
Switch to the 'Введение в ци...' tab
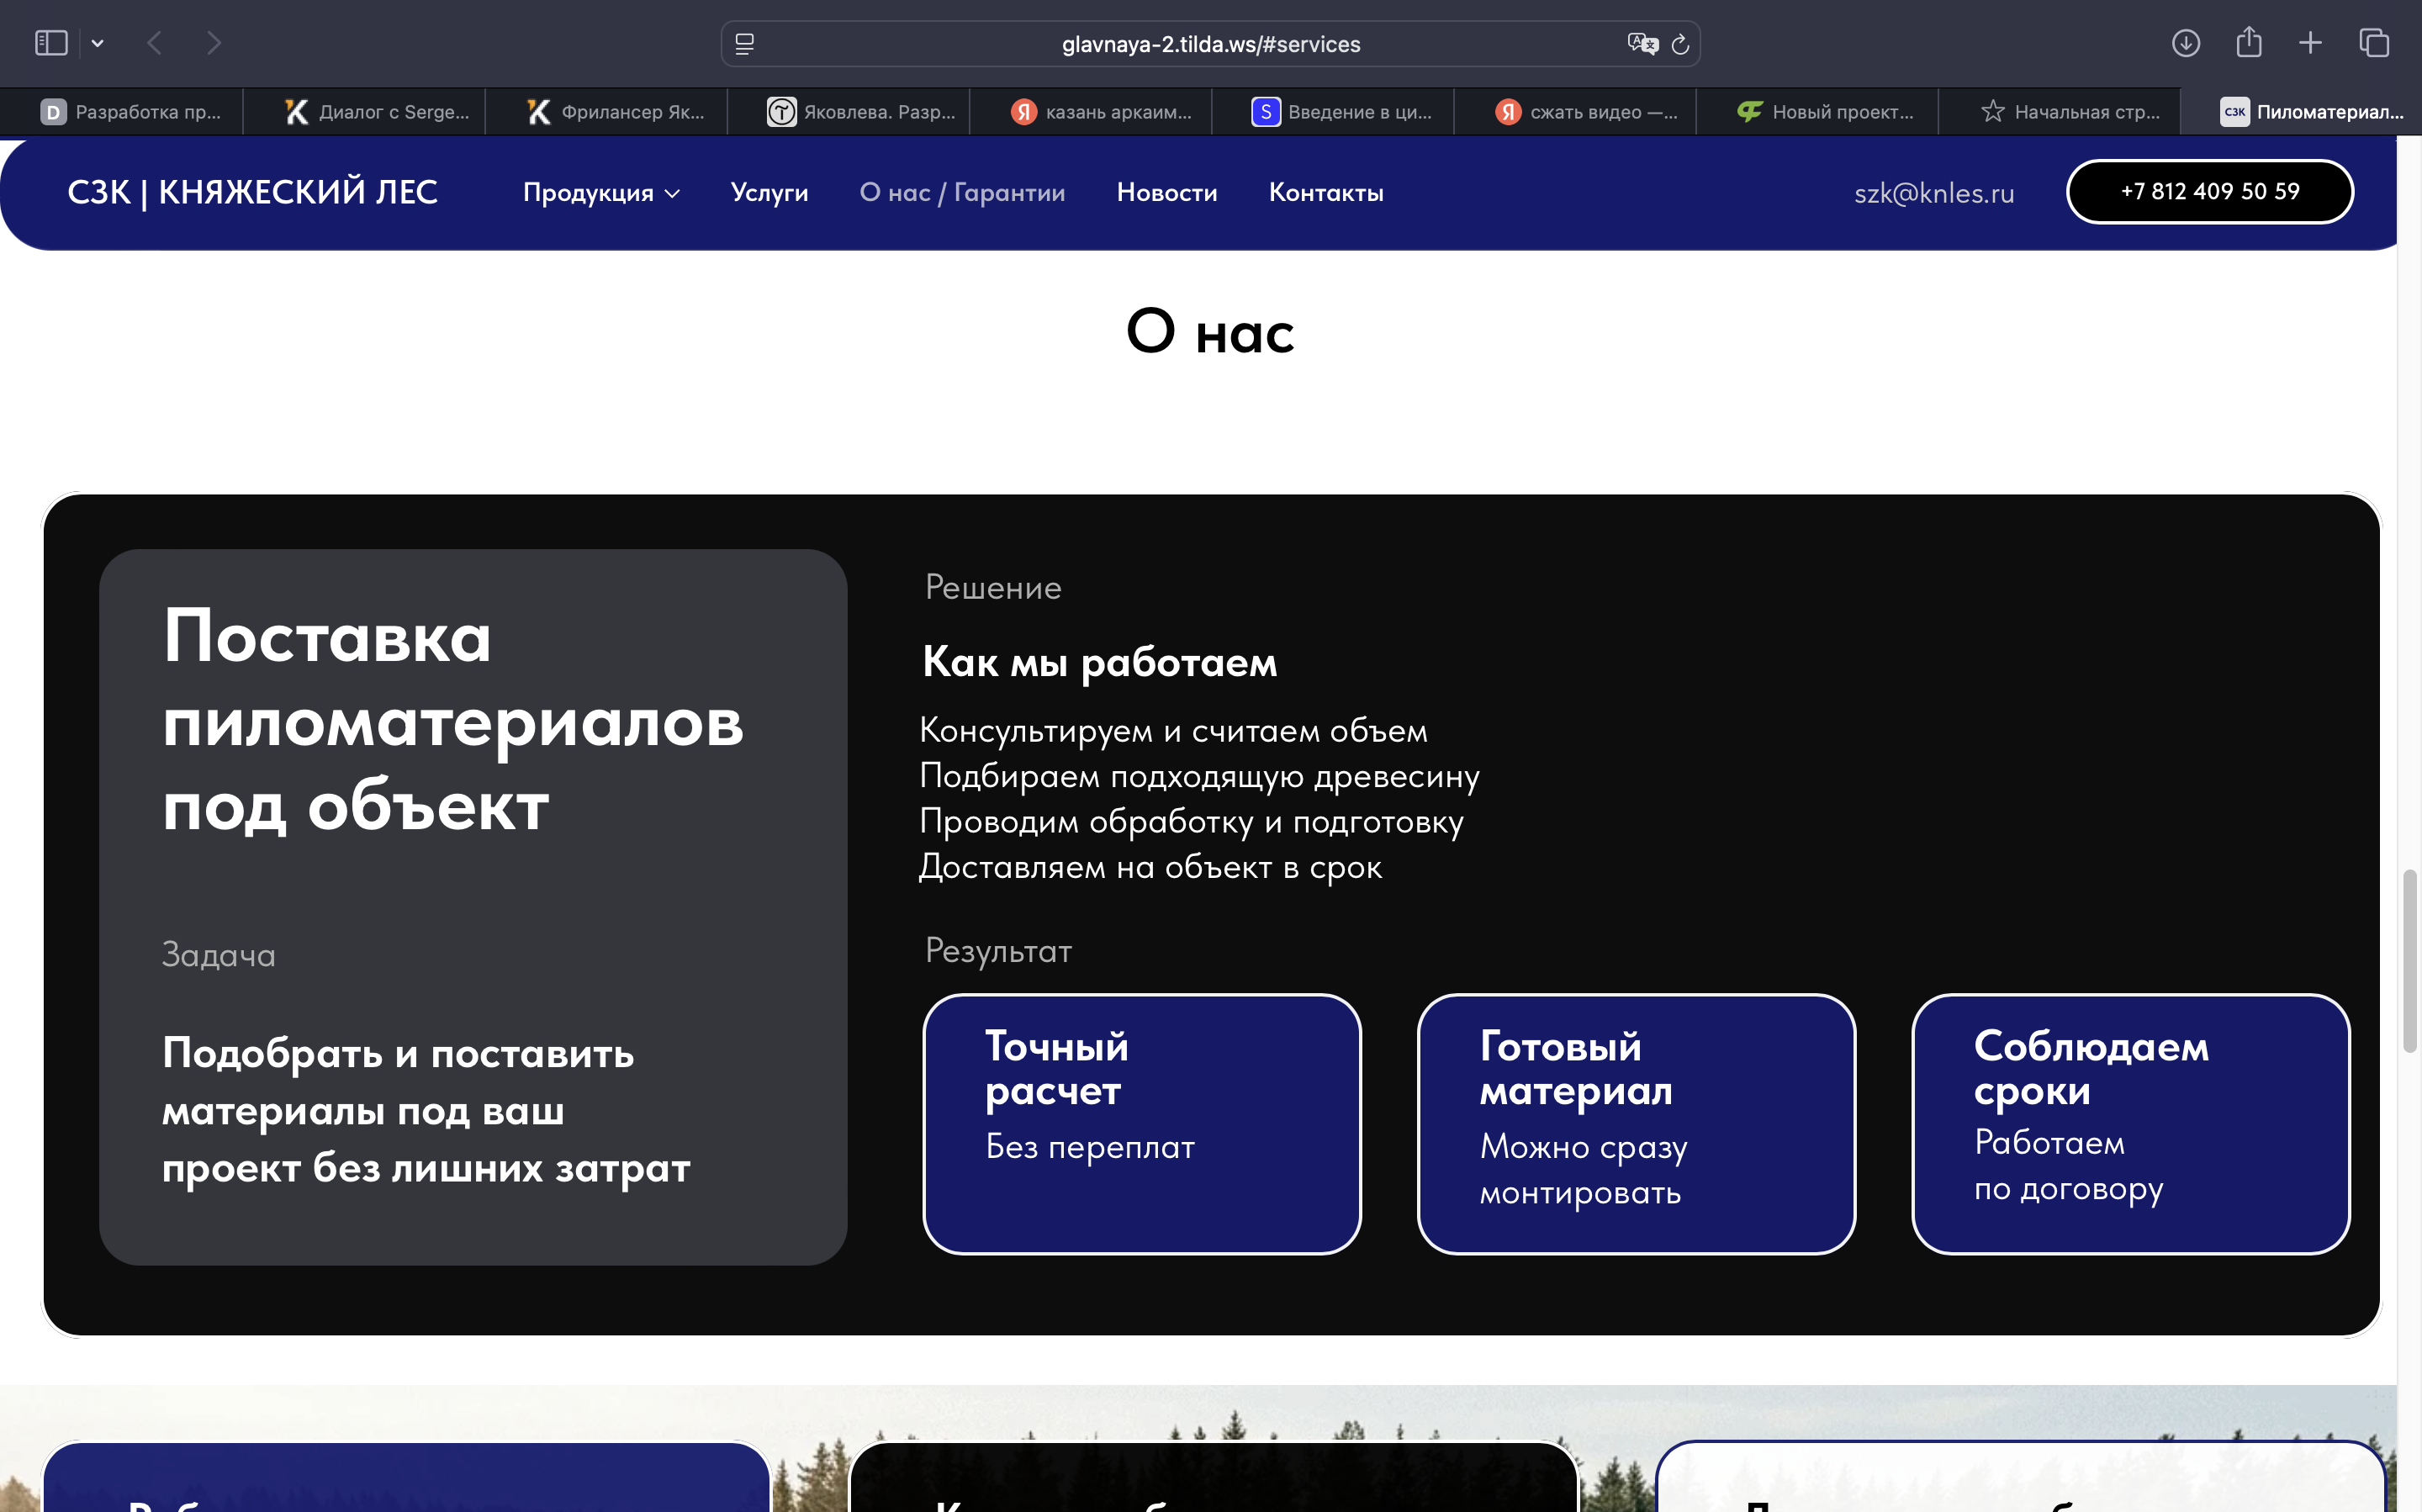point(1332,112)
